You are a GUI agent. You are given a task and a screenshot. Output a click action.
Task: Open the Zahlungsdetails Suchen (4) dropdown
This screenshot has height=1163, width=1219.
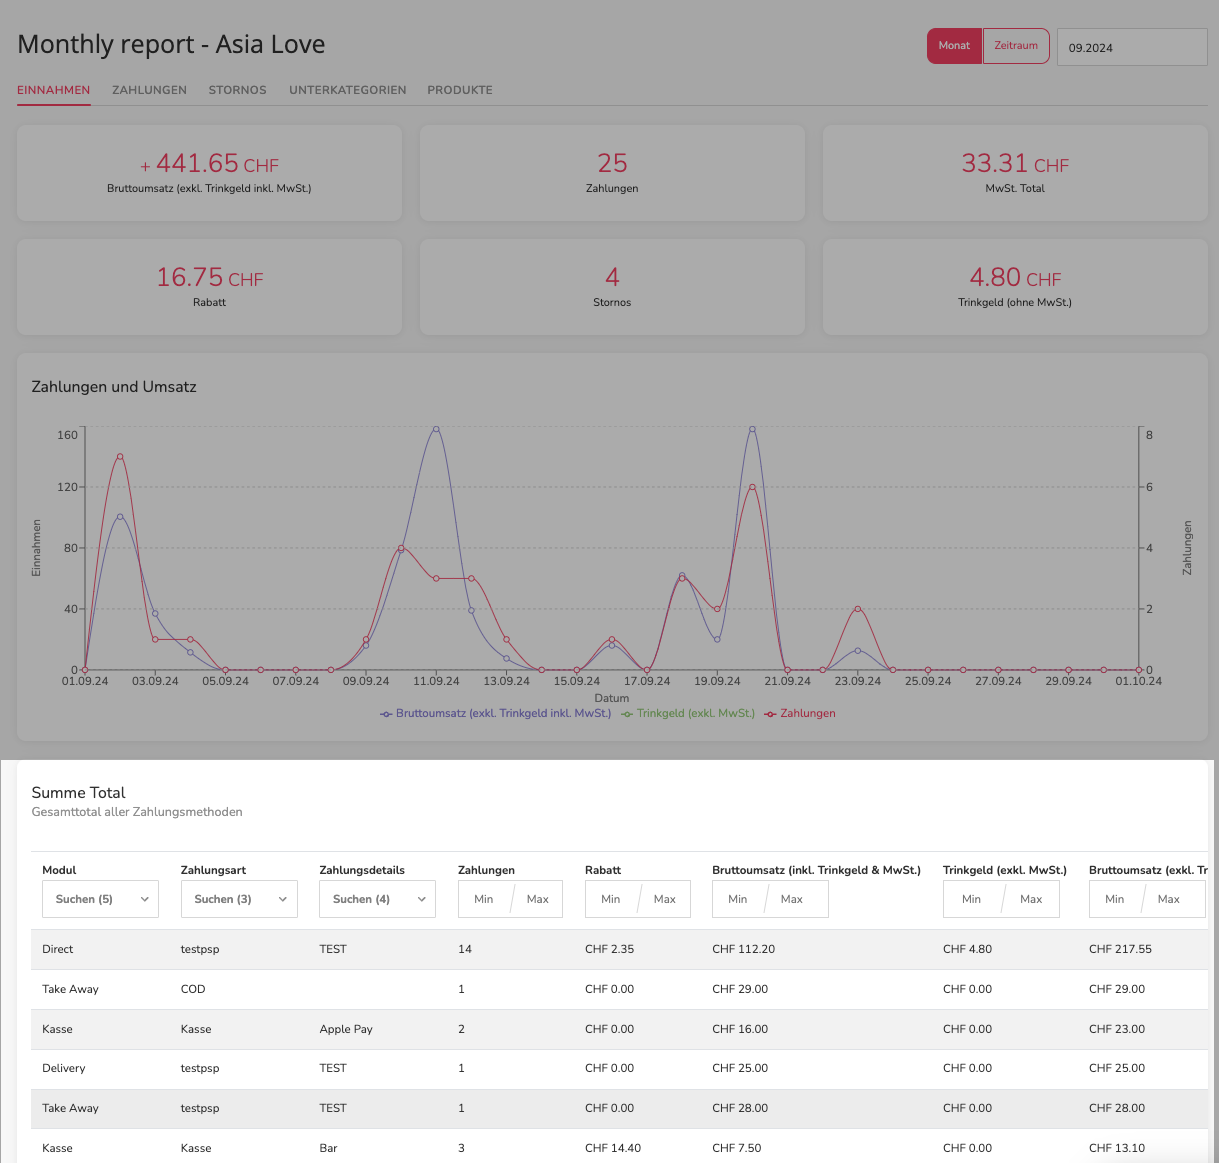[377, 899]
